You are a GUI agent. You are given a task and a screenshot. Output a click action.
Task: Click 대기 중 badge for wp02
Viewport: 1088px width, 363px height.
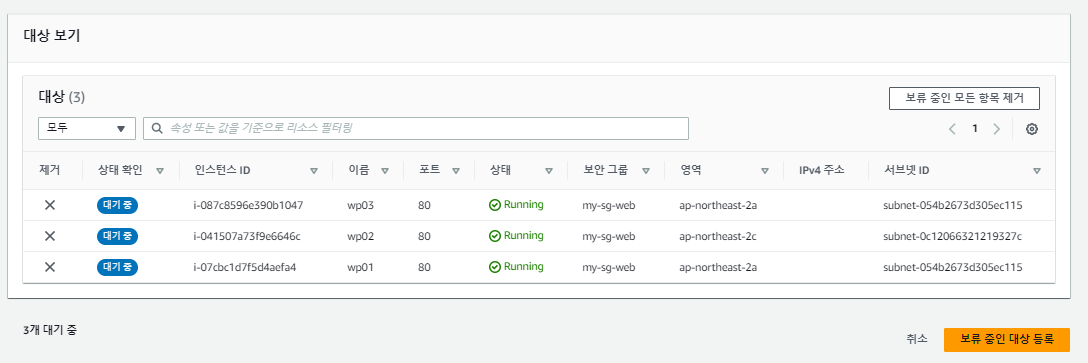(117, 236)
